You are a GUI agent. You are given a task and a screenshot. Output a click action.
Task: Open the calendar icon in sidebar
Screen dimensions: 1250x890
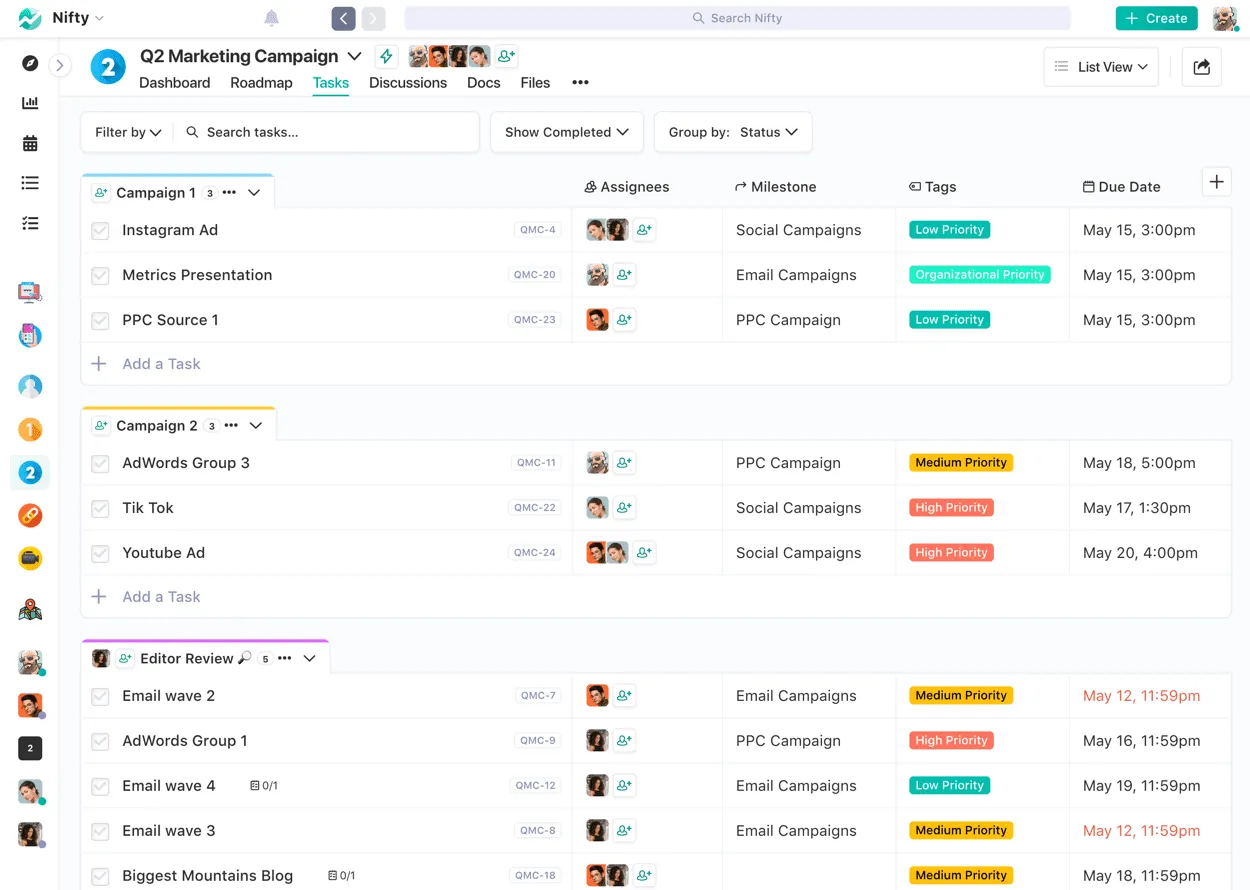click(x=30, y=142)
